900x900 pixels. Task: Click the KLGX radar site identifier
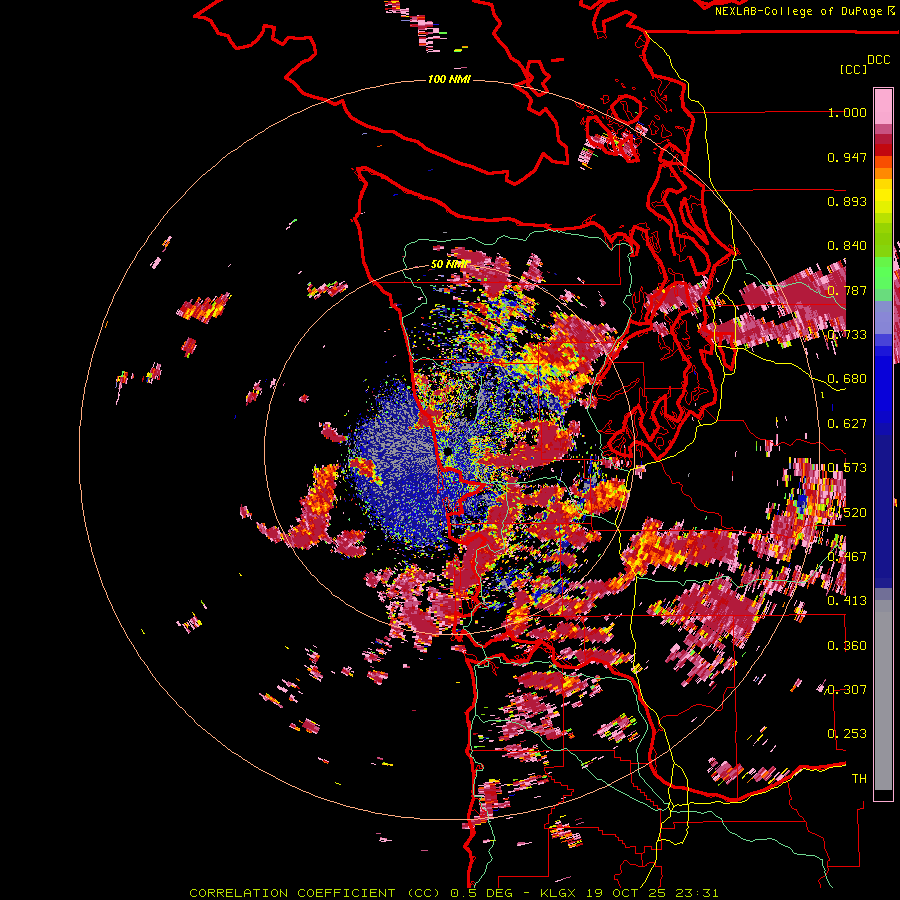click(x=557, y=893)
